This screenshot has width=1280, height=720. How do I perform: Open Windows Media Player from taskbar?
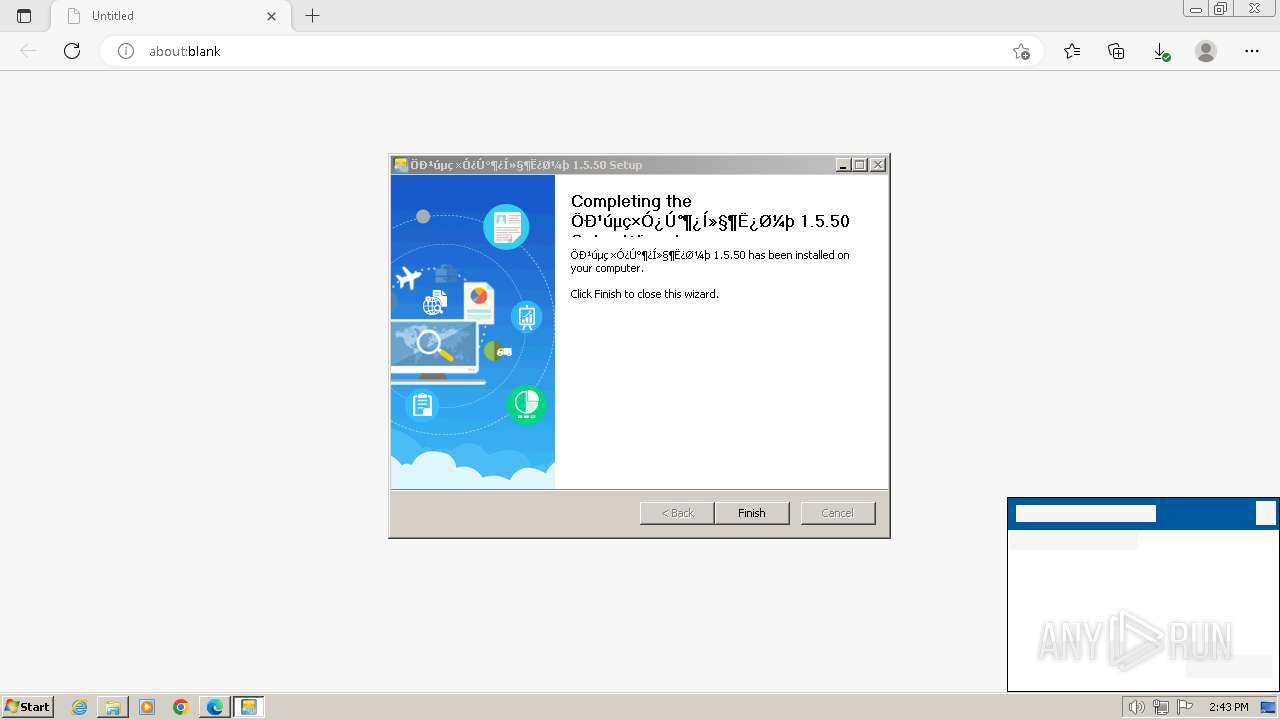147,707
